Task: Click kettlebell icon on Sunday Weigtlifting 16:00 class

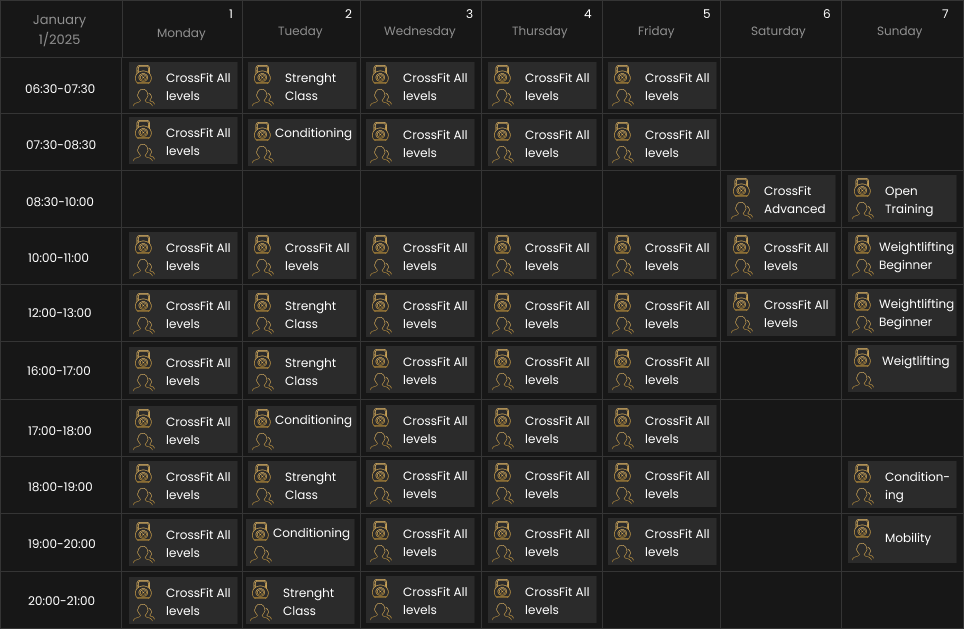Action: click(860, 357)
